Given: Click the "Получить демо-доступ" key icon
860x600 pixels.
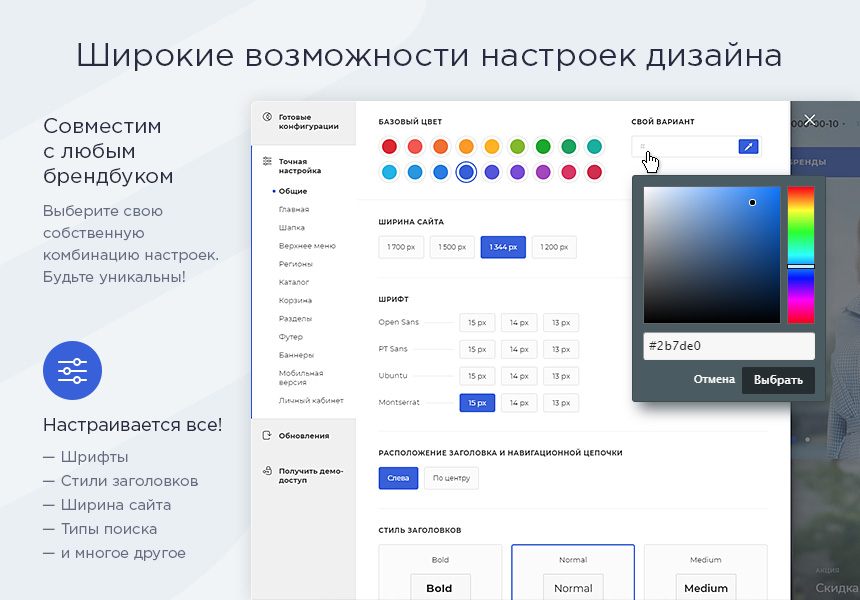Looking at the screenshot, I should point(266,472).
